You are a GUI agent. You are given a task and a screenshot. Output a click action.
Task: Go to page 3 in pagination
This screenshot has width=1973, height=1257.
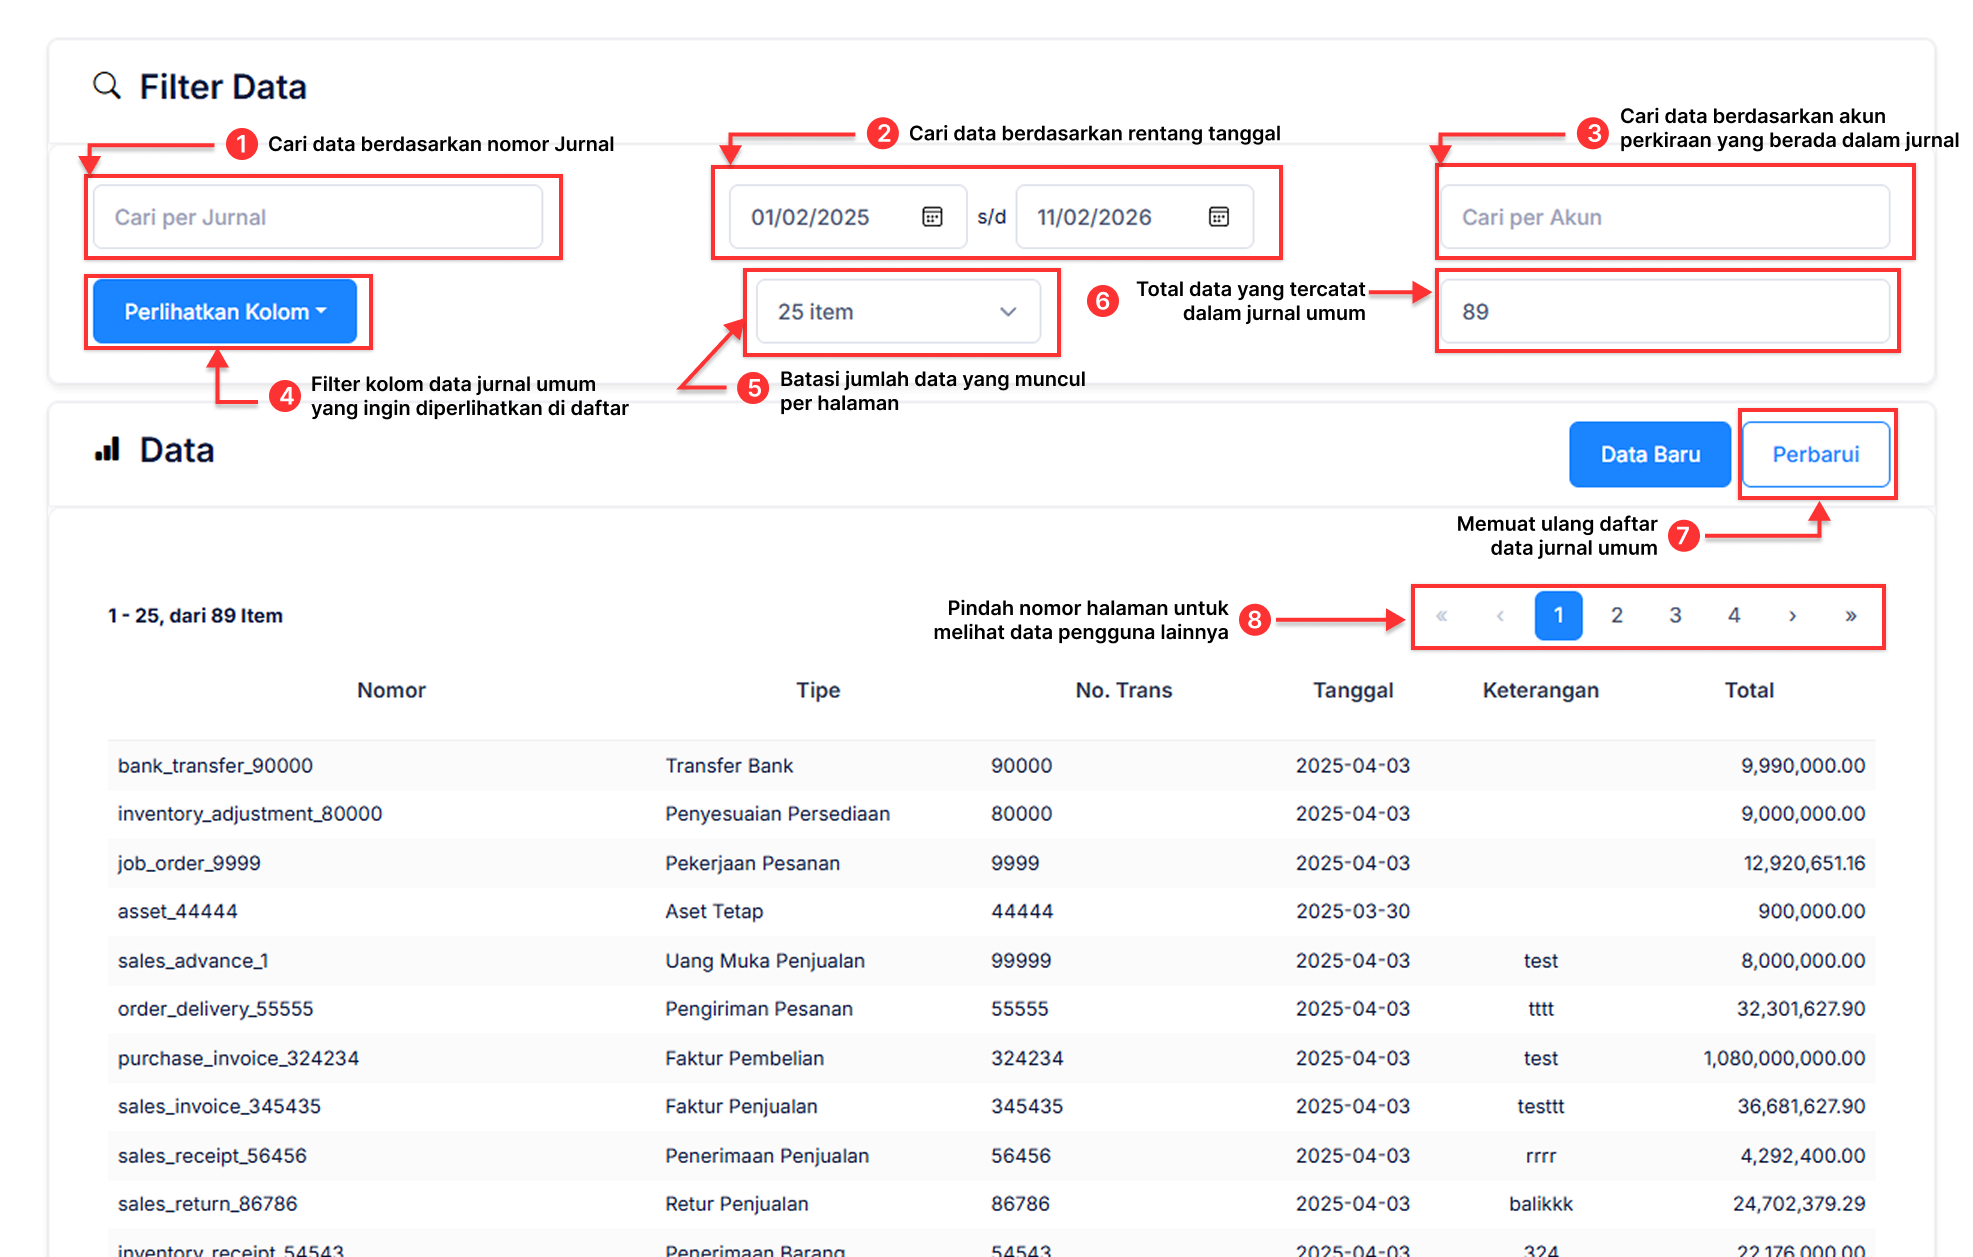[x=1675, y=616]
